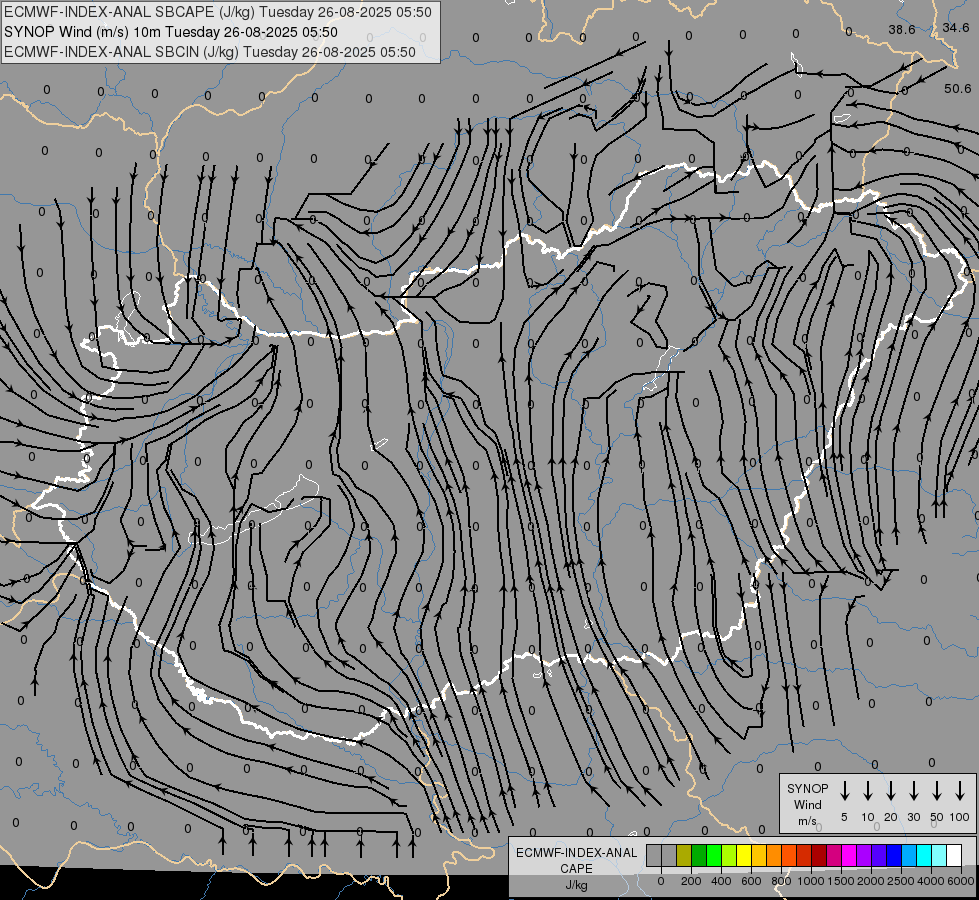Pick the legend wind arrow for 100 m/s
Image resolution: width=979 pixels, height=900 pixels.
pos(960,790)
